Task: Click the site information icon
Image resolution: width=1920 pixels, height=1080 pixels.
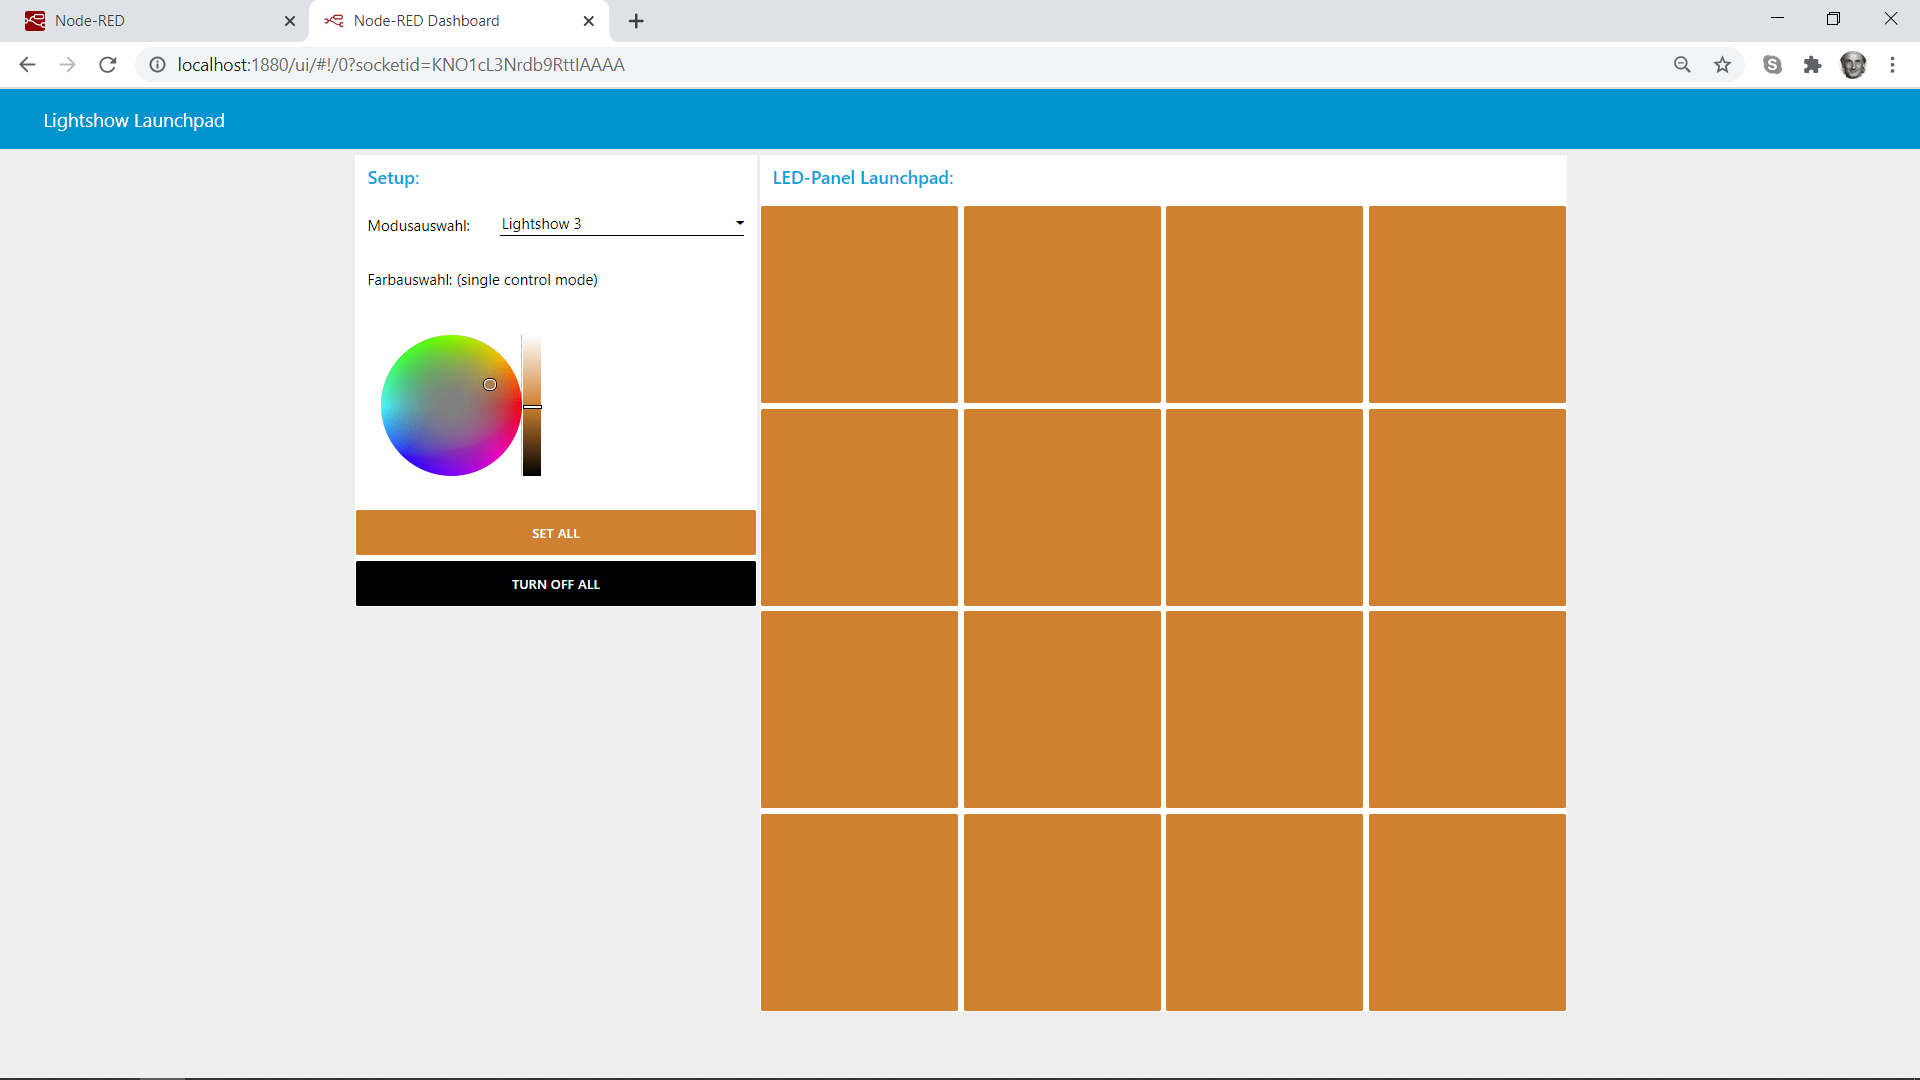Action: 157,65
